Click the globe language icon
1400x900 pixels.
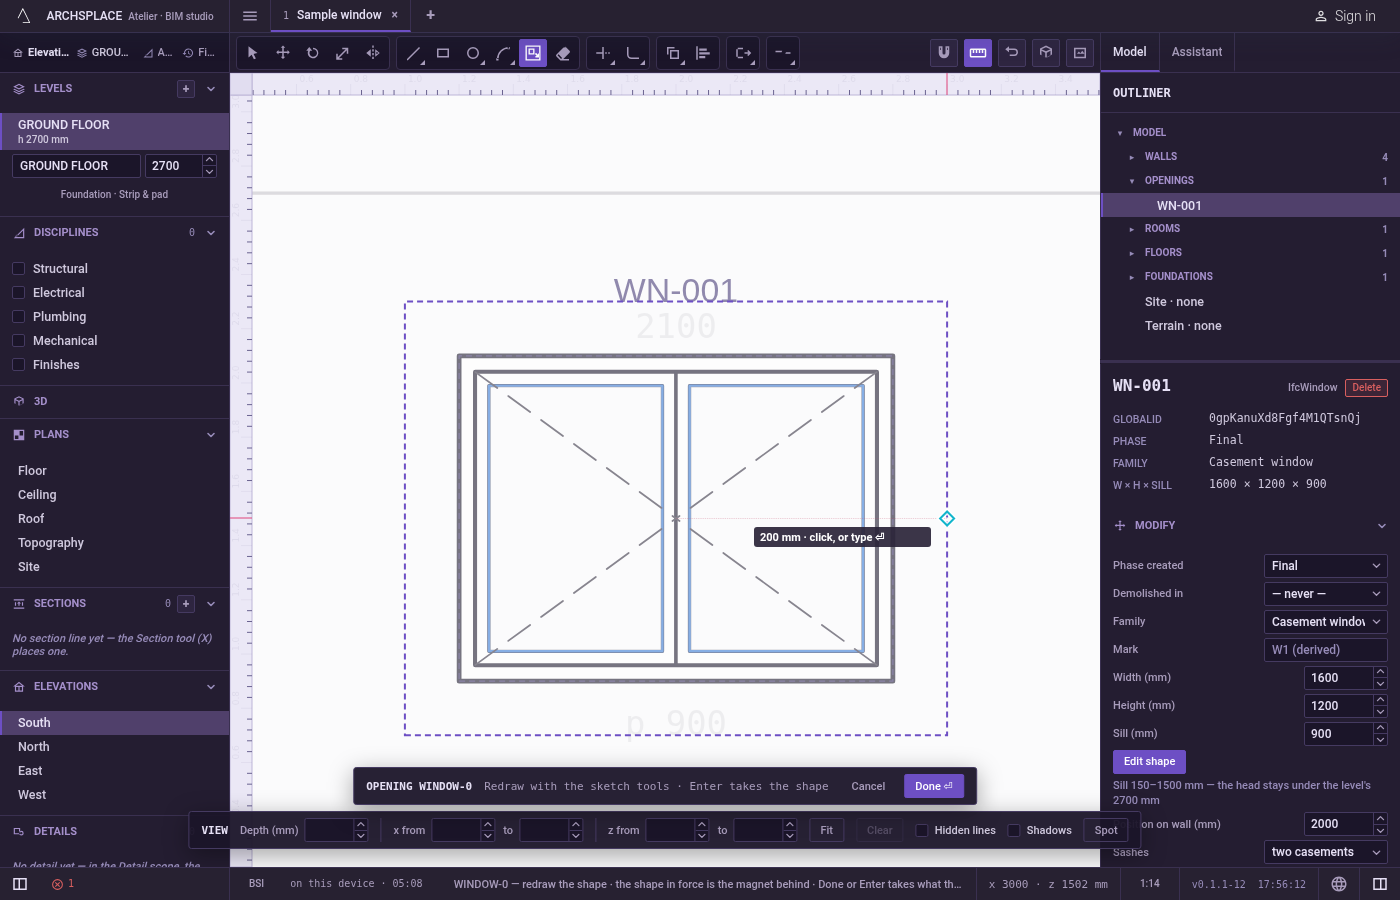point(1339,884)
